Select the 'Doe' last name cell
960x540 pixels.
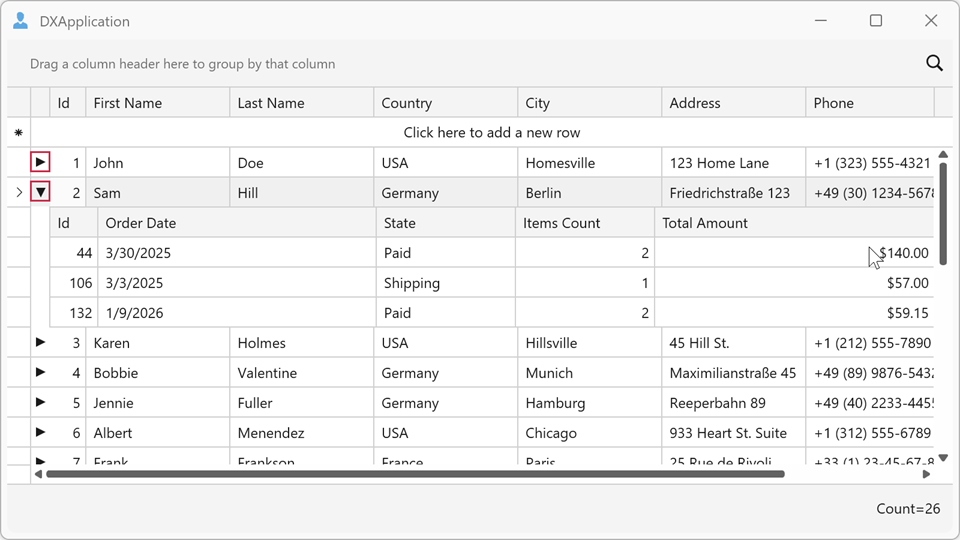point(302,163)
